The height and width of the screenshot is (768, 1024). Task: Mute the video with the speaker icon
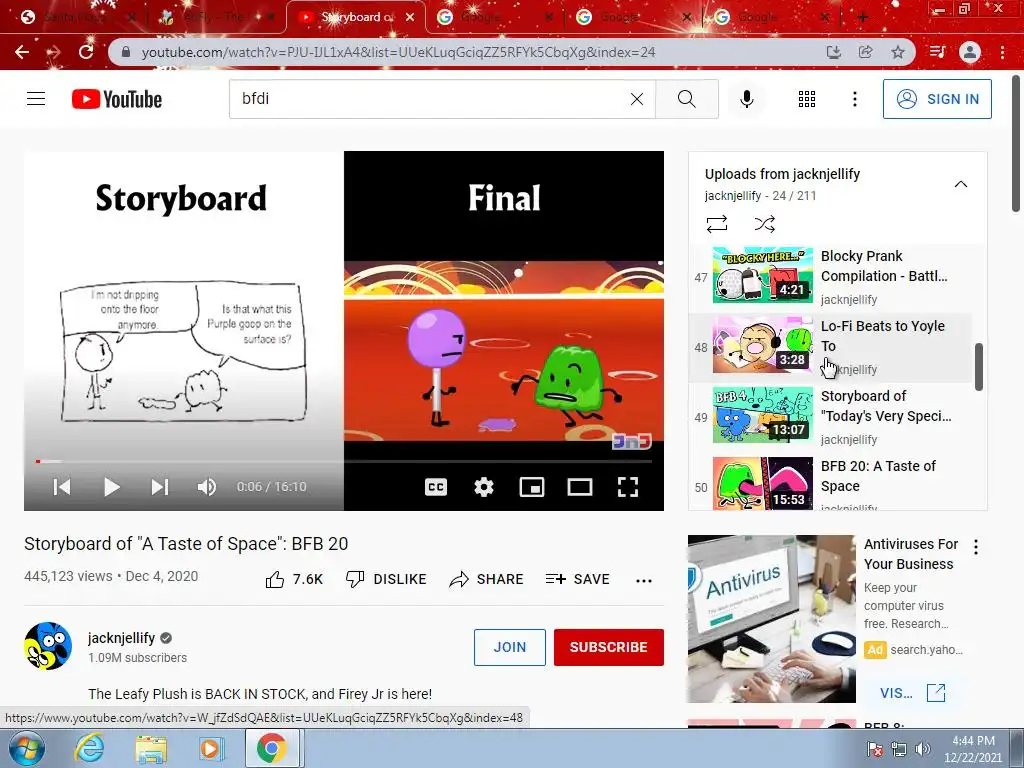[206, 487]
